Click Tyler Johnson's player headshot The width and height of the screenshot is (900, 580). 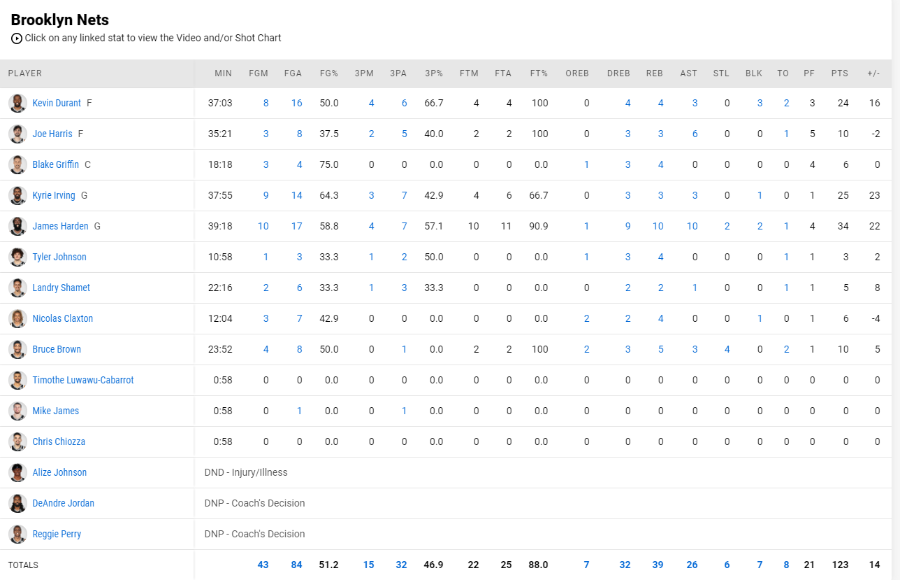pyautogui.click(x=18, y=257)
